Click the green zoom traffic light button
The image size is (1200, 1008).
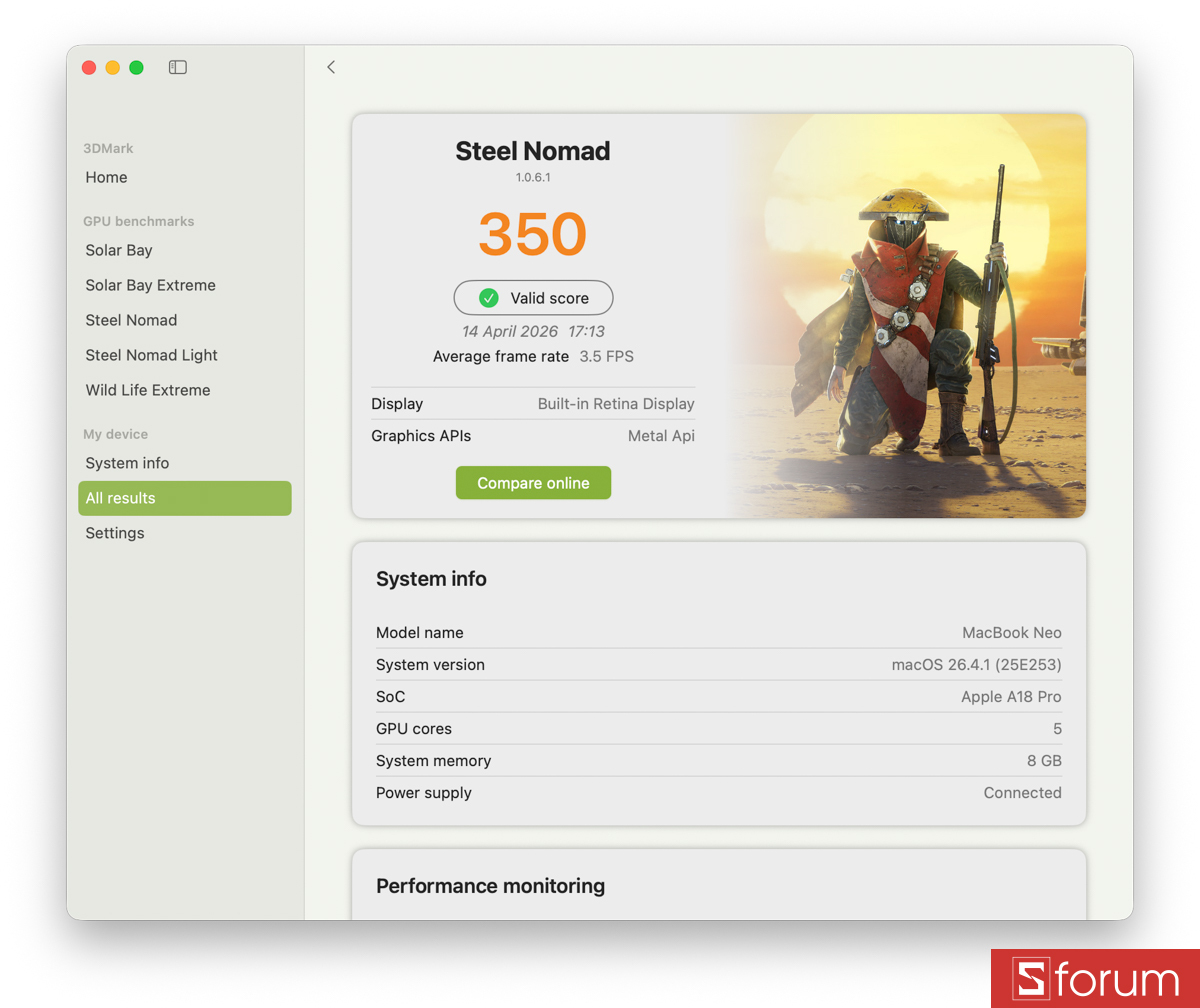pyautogui.click(x=136, y=67)
